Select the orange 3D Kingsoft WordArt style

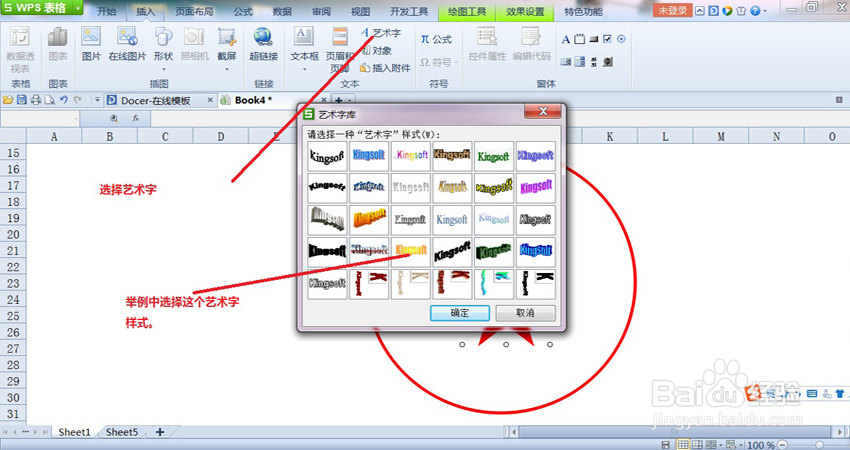(369, 220)
